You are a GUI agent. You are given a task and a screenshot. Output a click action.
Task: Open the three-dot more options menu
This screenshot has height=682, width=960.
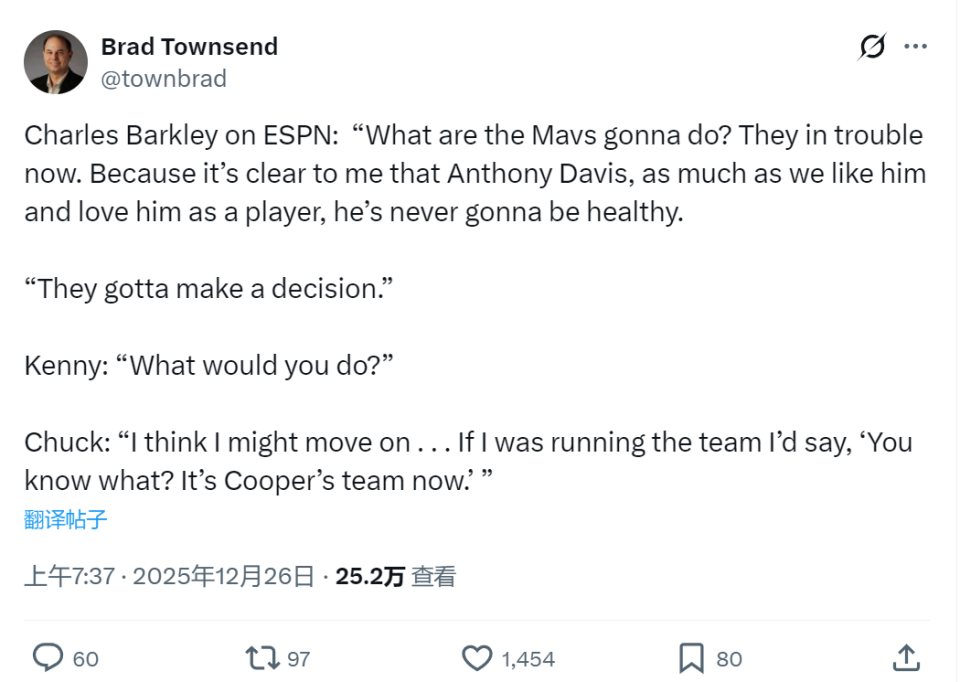(915, 47)
